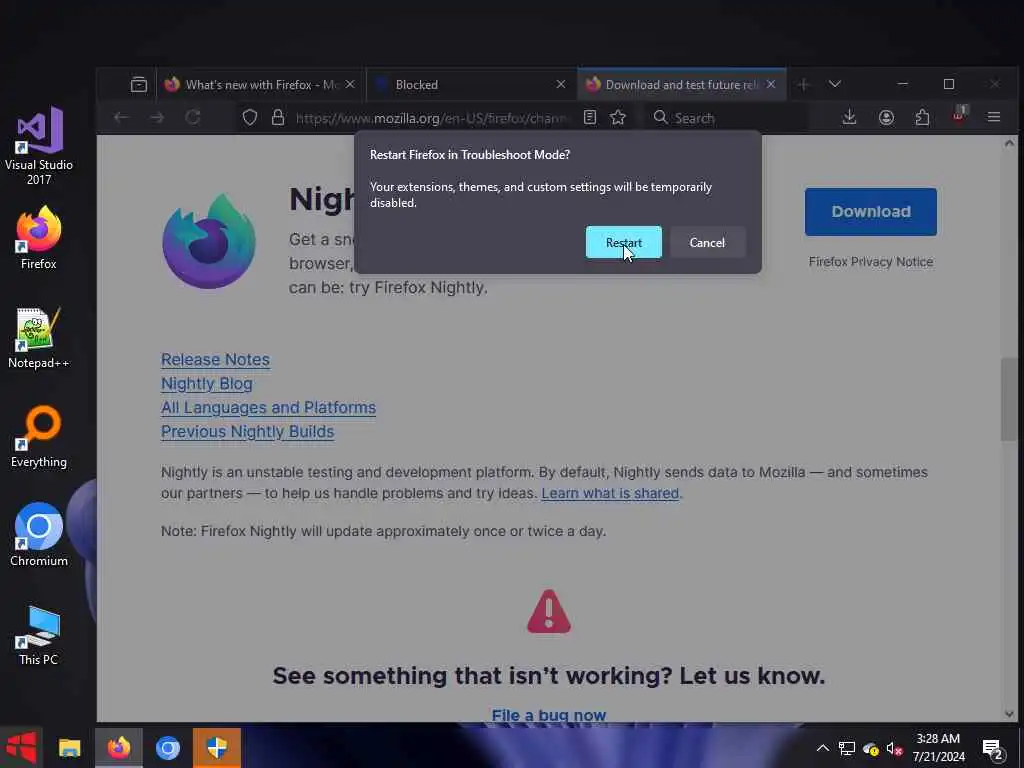Expand the list all tabs chevron
Viewport: 1024px width, 768px height.
tap(835, 84)
